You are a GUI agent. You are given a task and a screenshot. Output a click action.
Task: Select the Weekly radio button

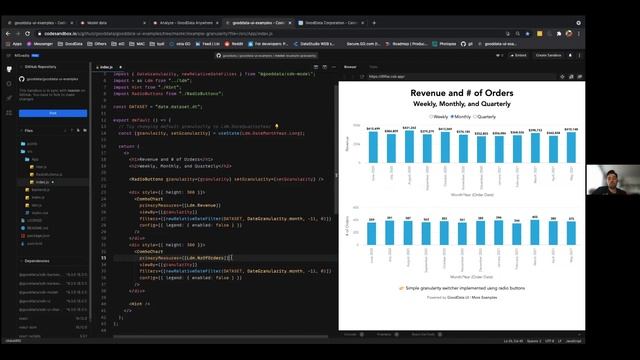pos(431,117)
